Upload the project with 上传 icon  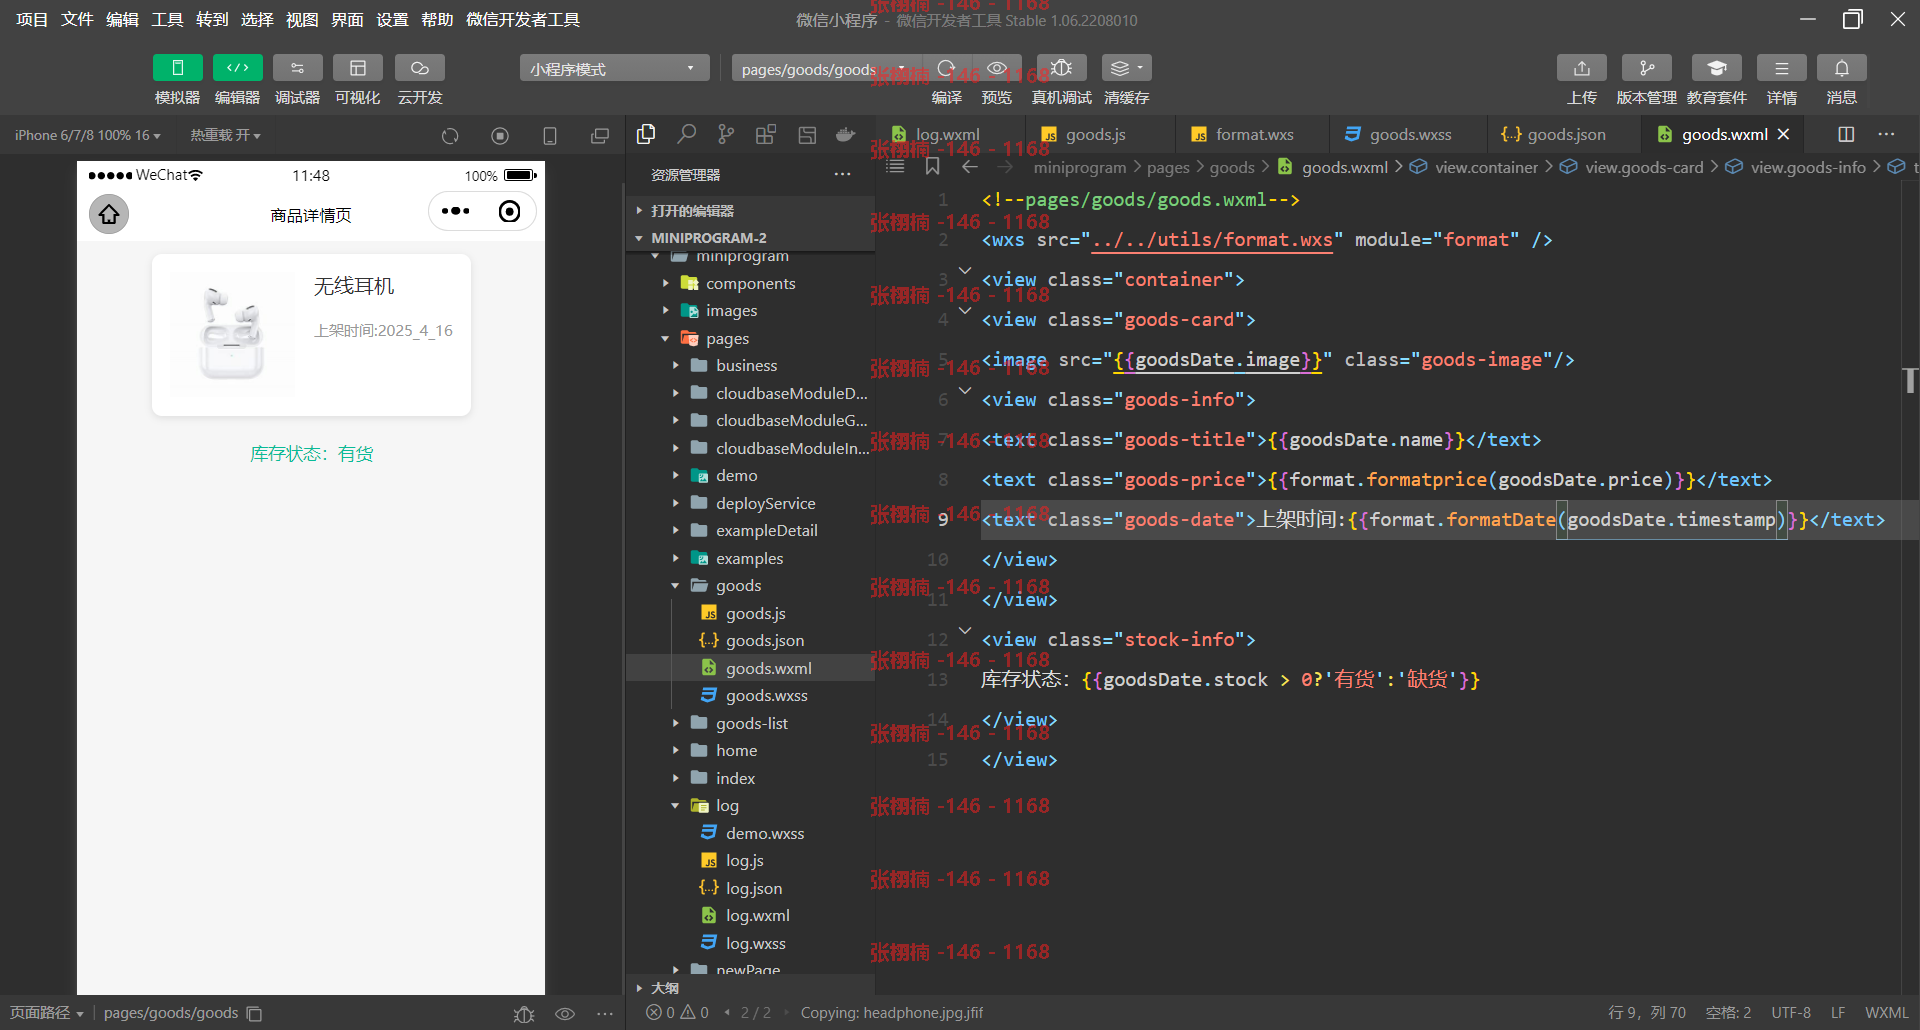[1581, 68]
